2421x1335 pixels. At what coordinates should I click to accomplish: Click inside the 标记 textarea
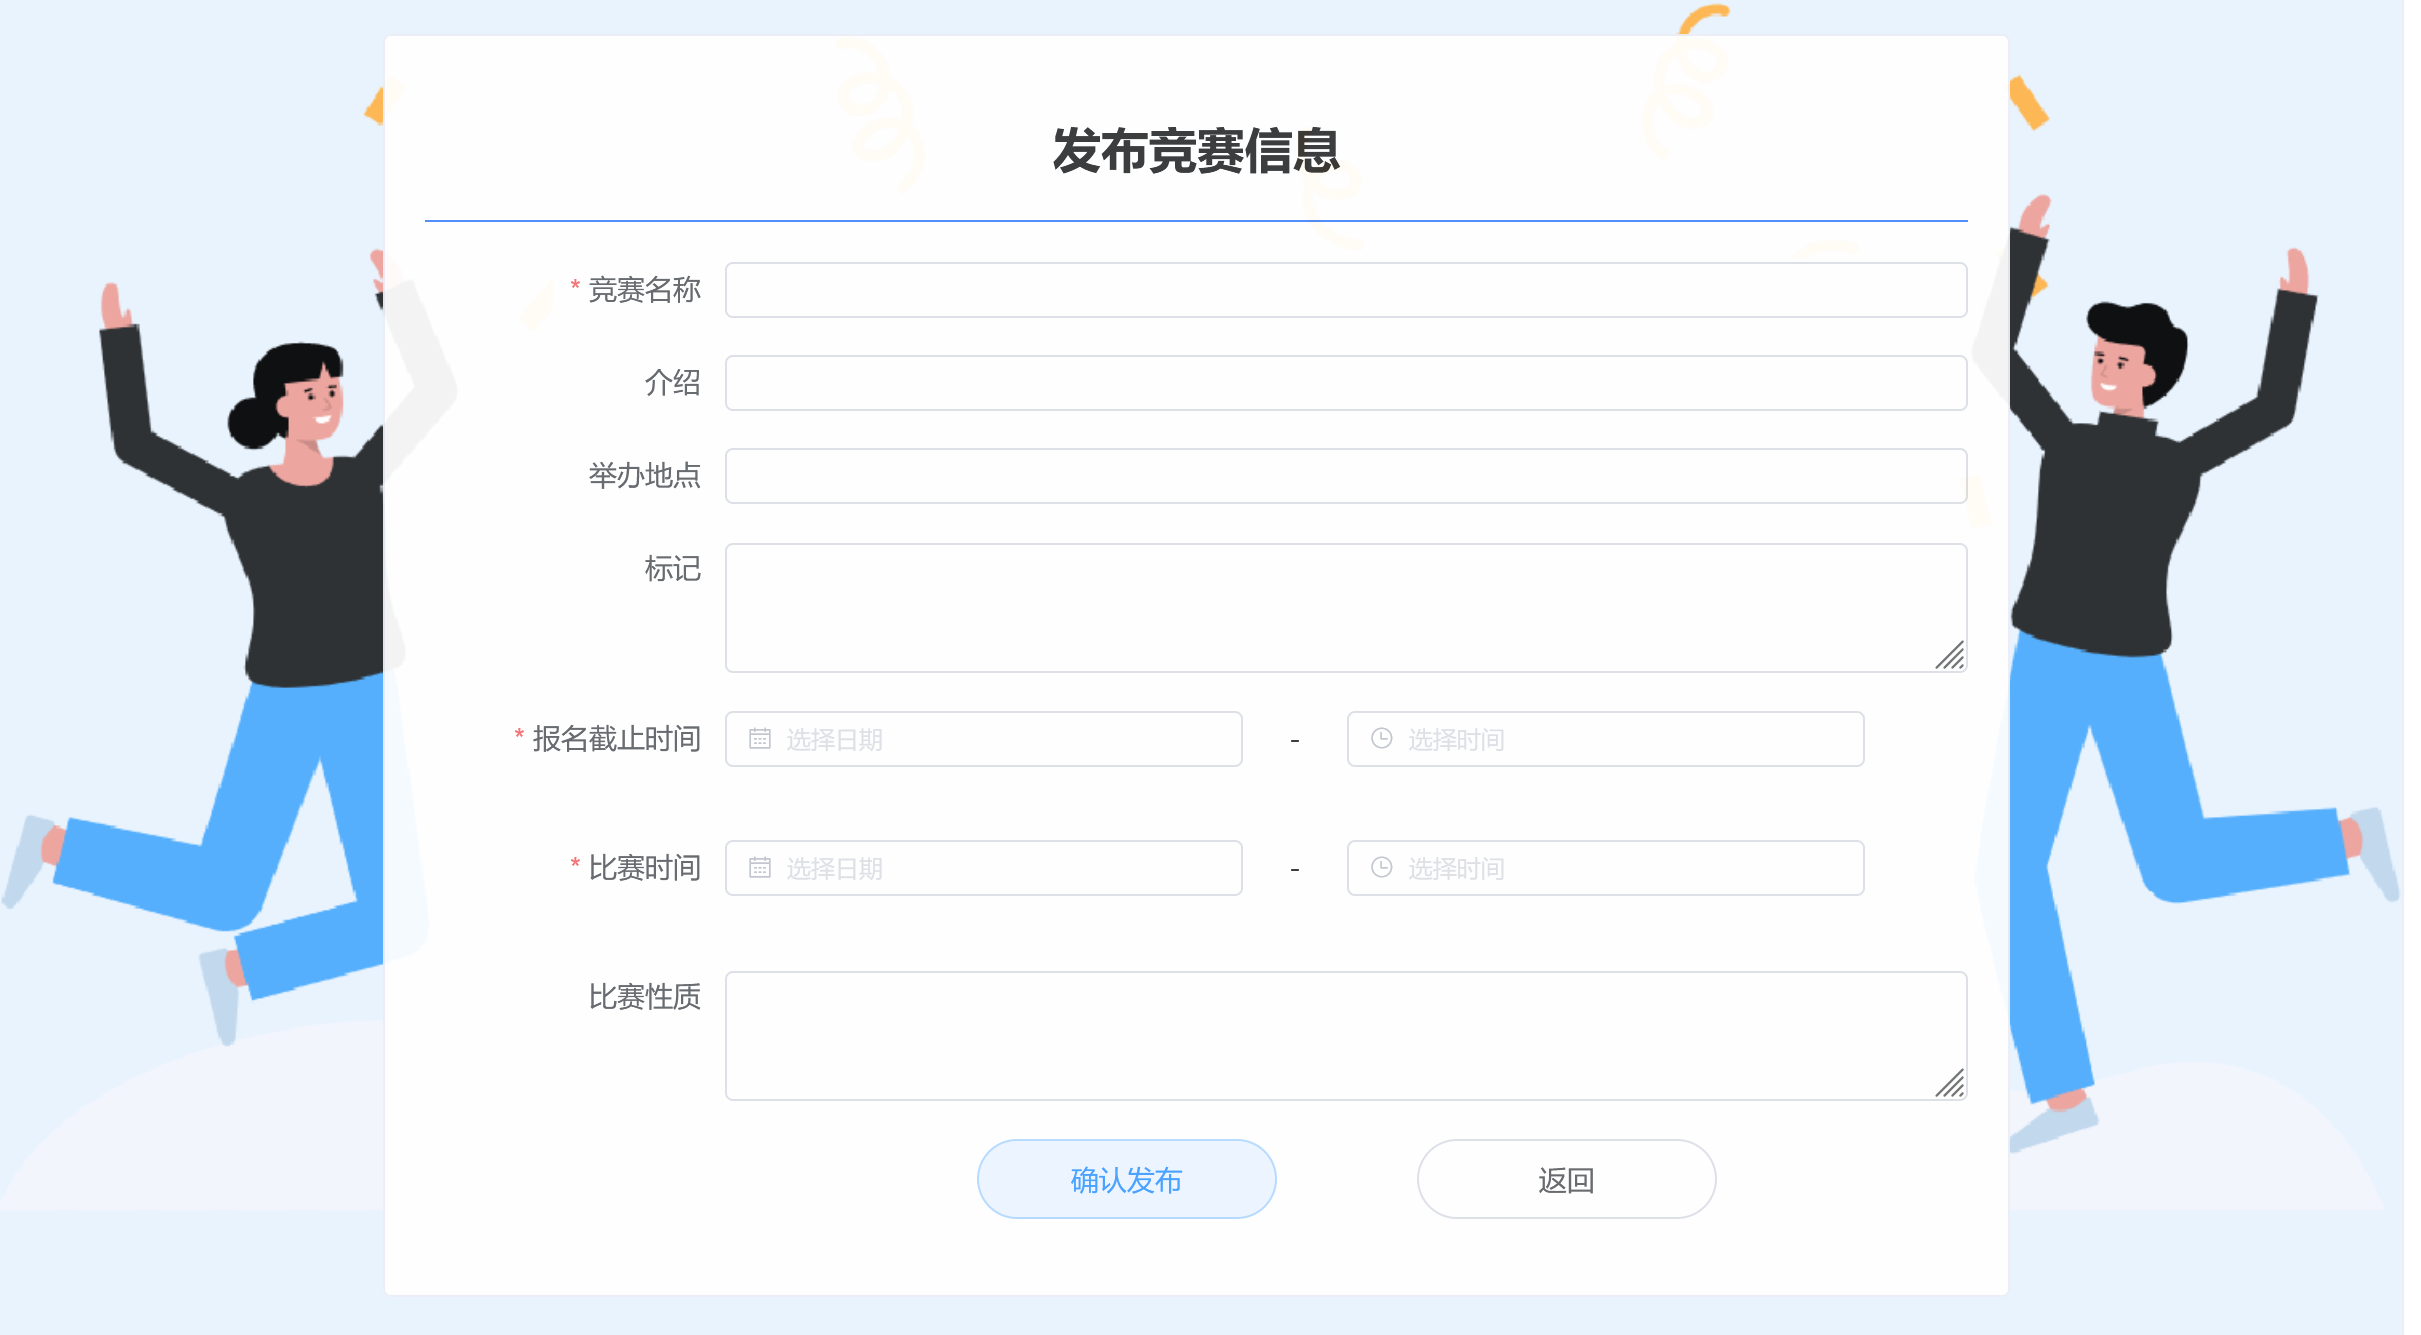[x=1346, y=608]
